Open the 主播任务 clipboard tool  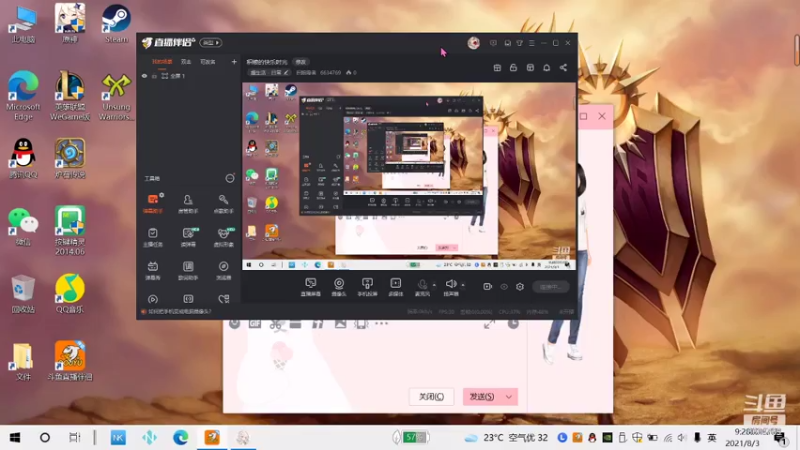(x=153, y=237)
